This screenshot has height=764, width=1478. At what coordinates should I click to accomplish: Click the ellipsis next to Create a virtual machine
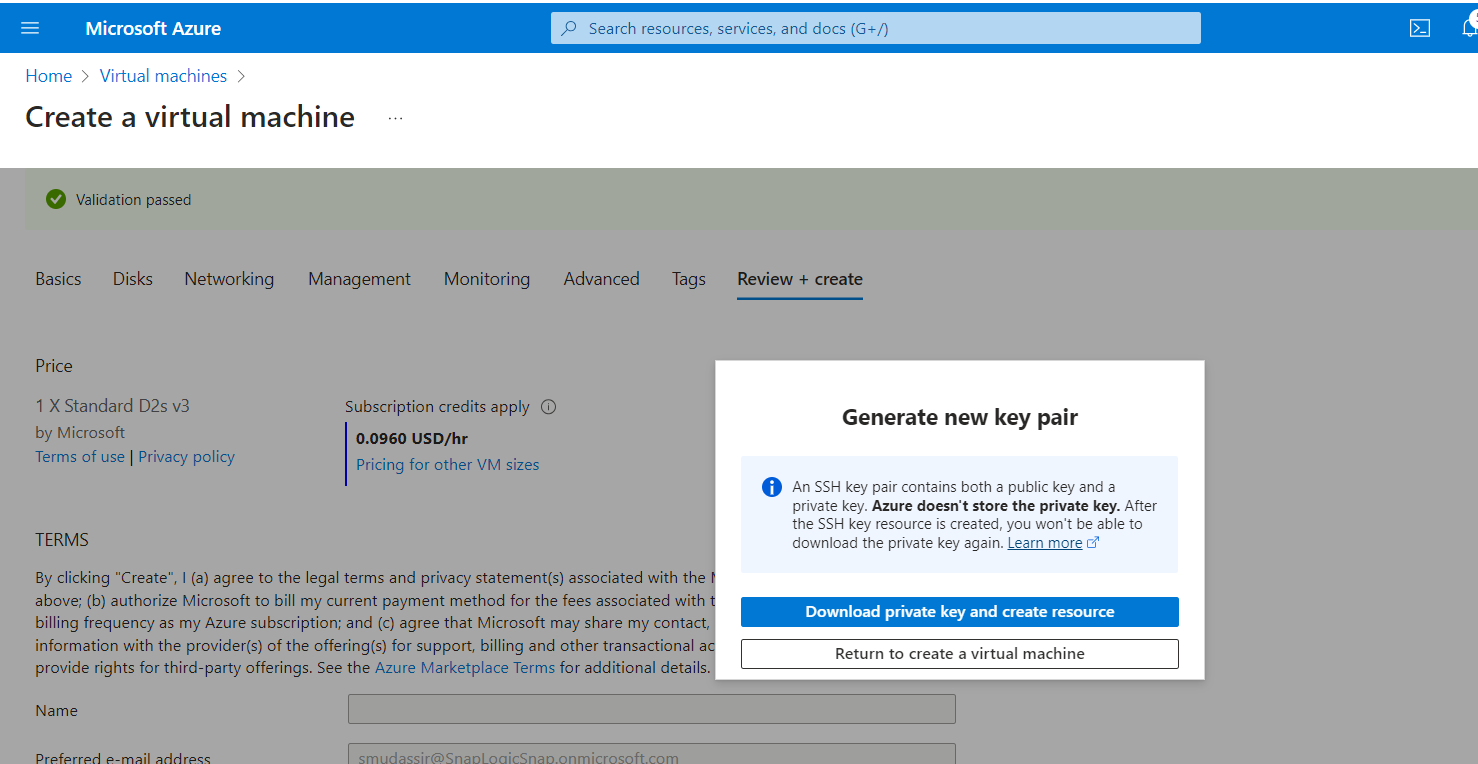point(395,118)
